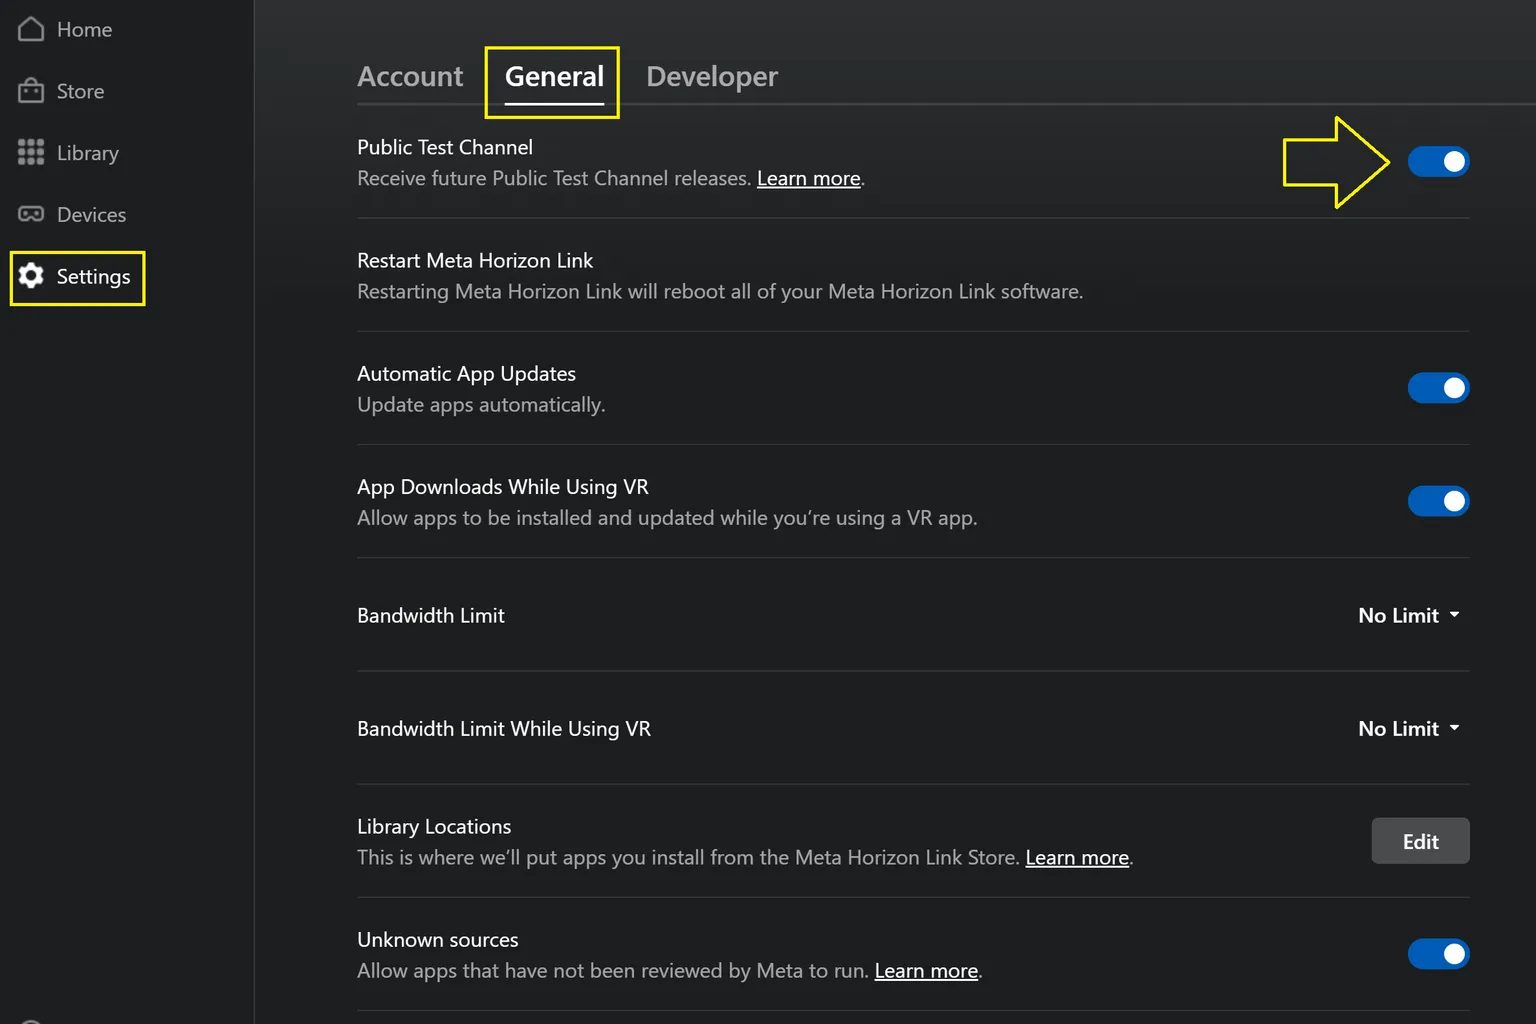The width and height of the screenshot is (1536, 1024).
Task: Click the Home house icon
Action: (x=31, y=29)
